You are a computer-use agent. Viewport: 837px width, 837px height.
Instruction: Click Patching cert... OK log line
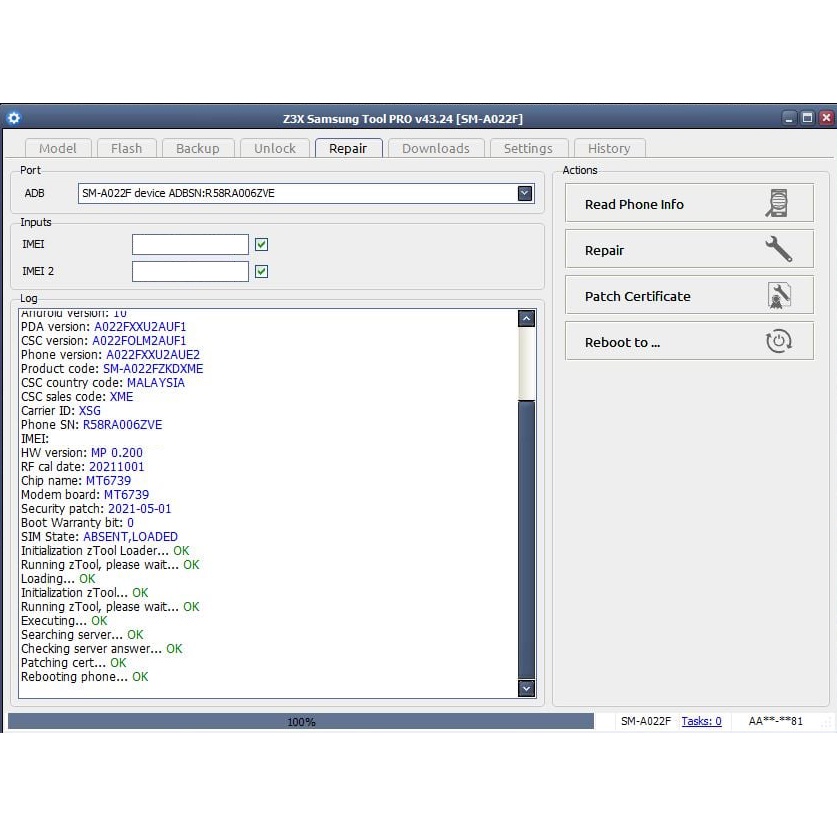point(74,662)
